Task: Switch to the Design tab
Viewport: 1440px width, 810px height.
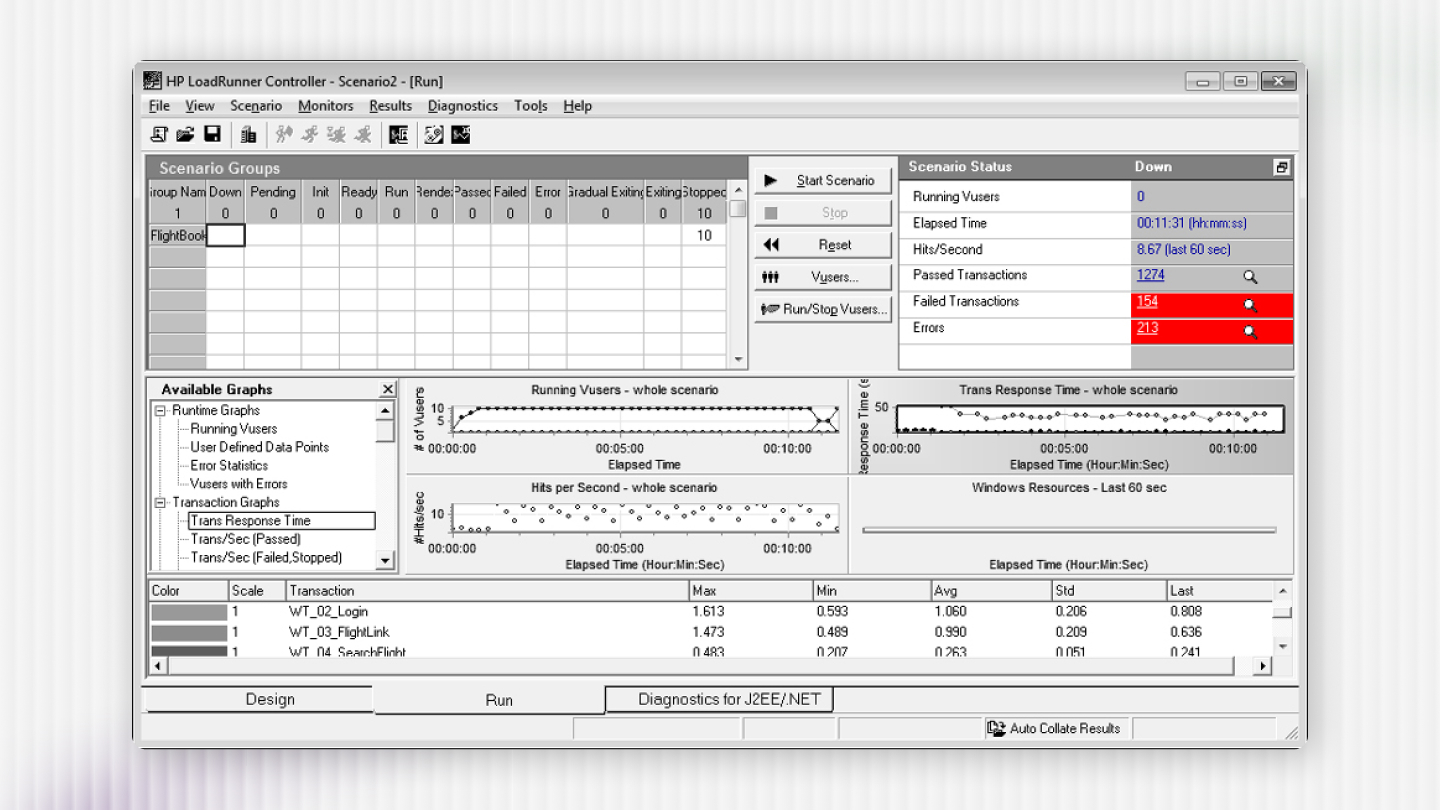Action: (259, 699)
